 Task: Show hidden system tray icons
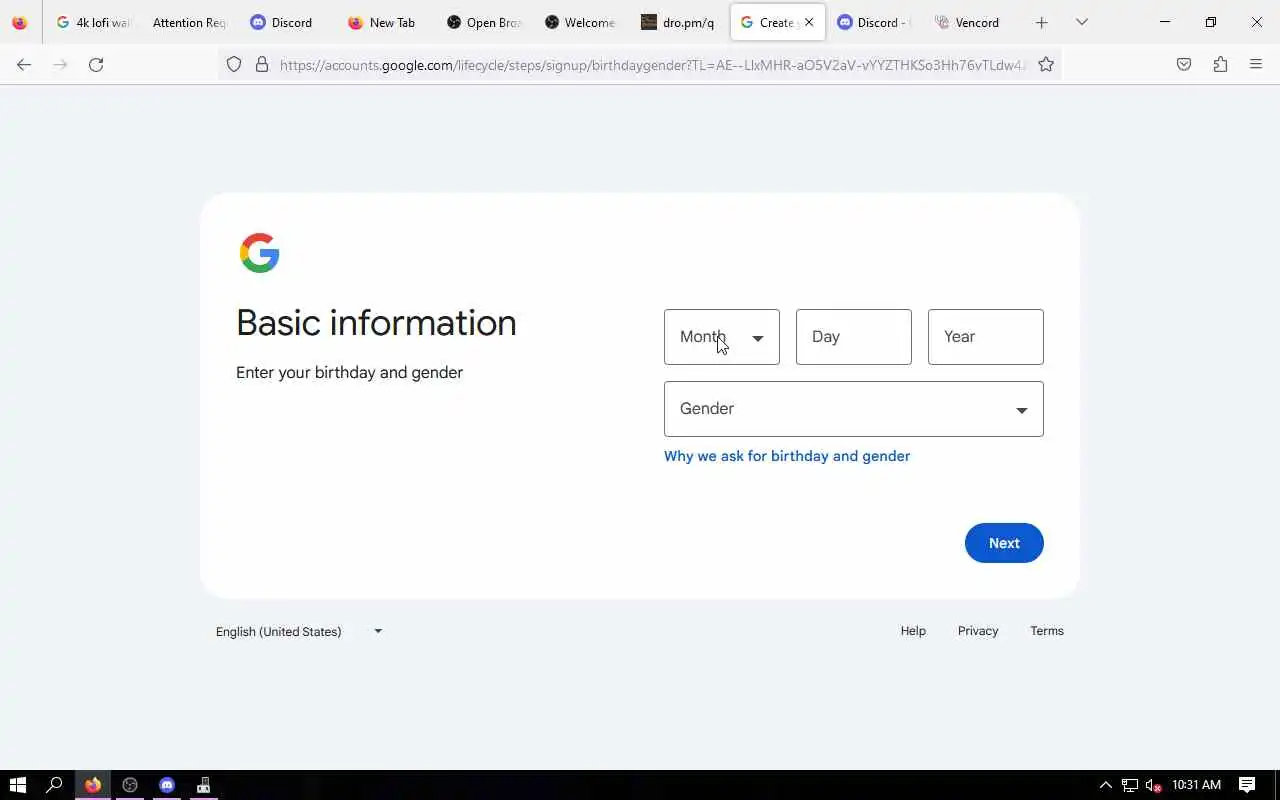coord(1105,785)
